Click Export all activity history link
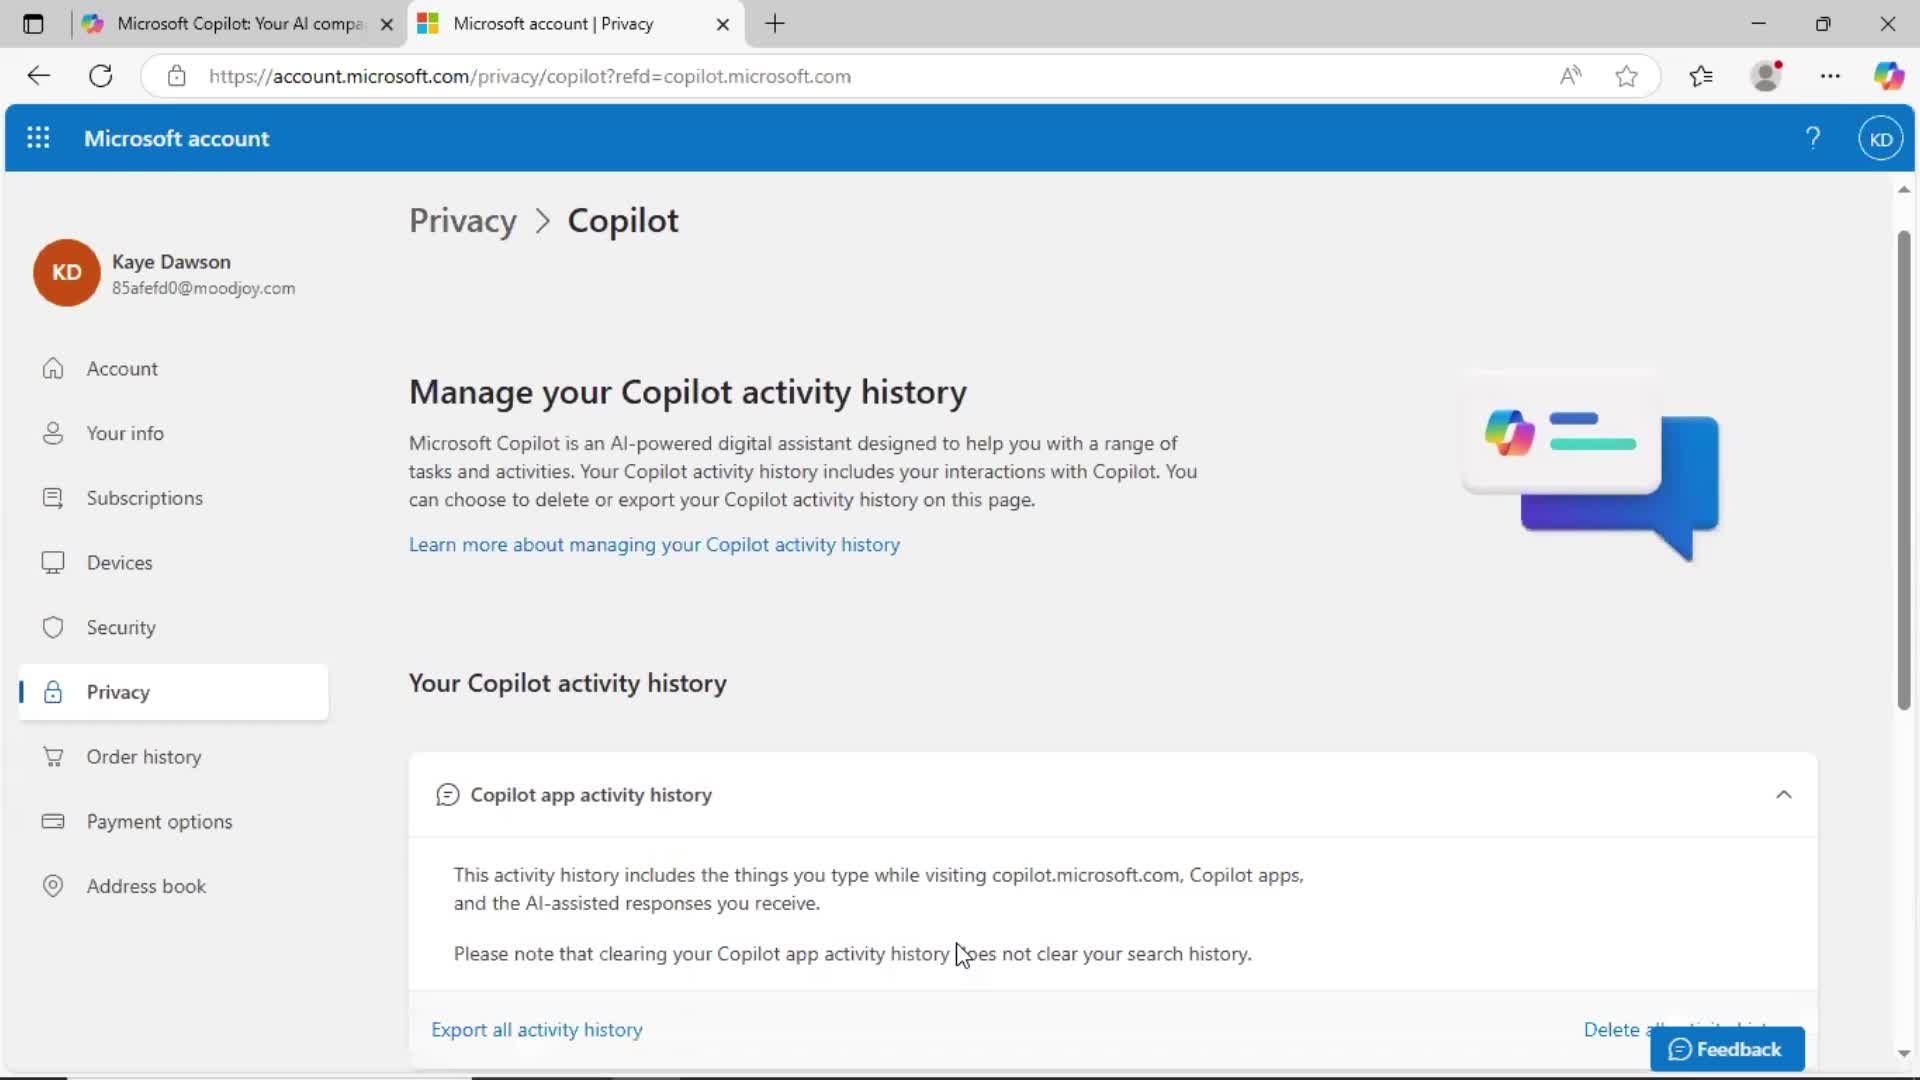1920x1080 pixels. tap(536, 1029)
